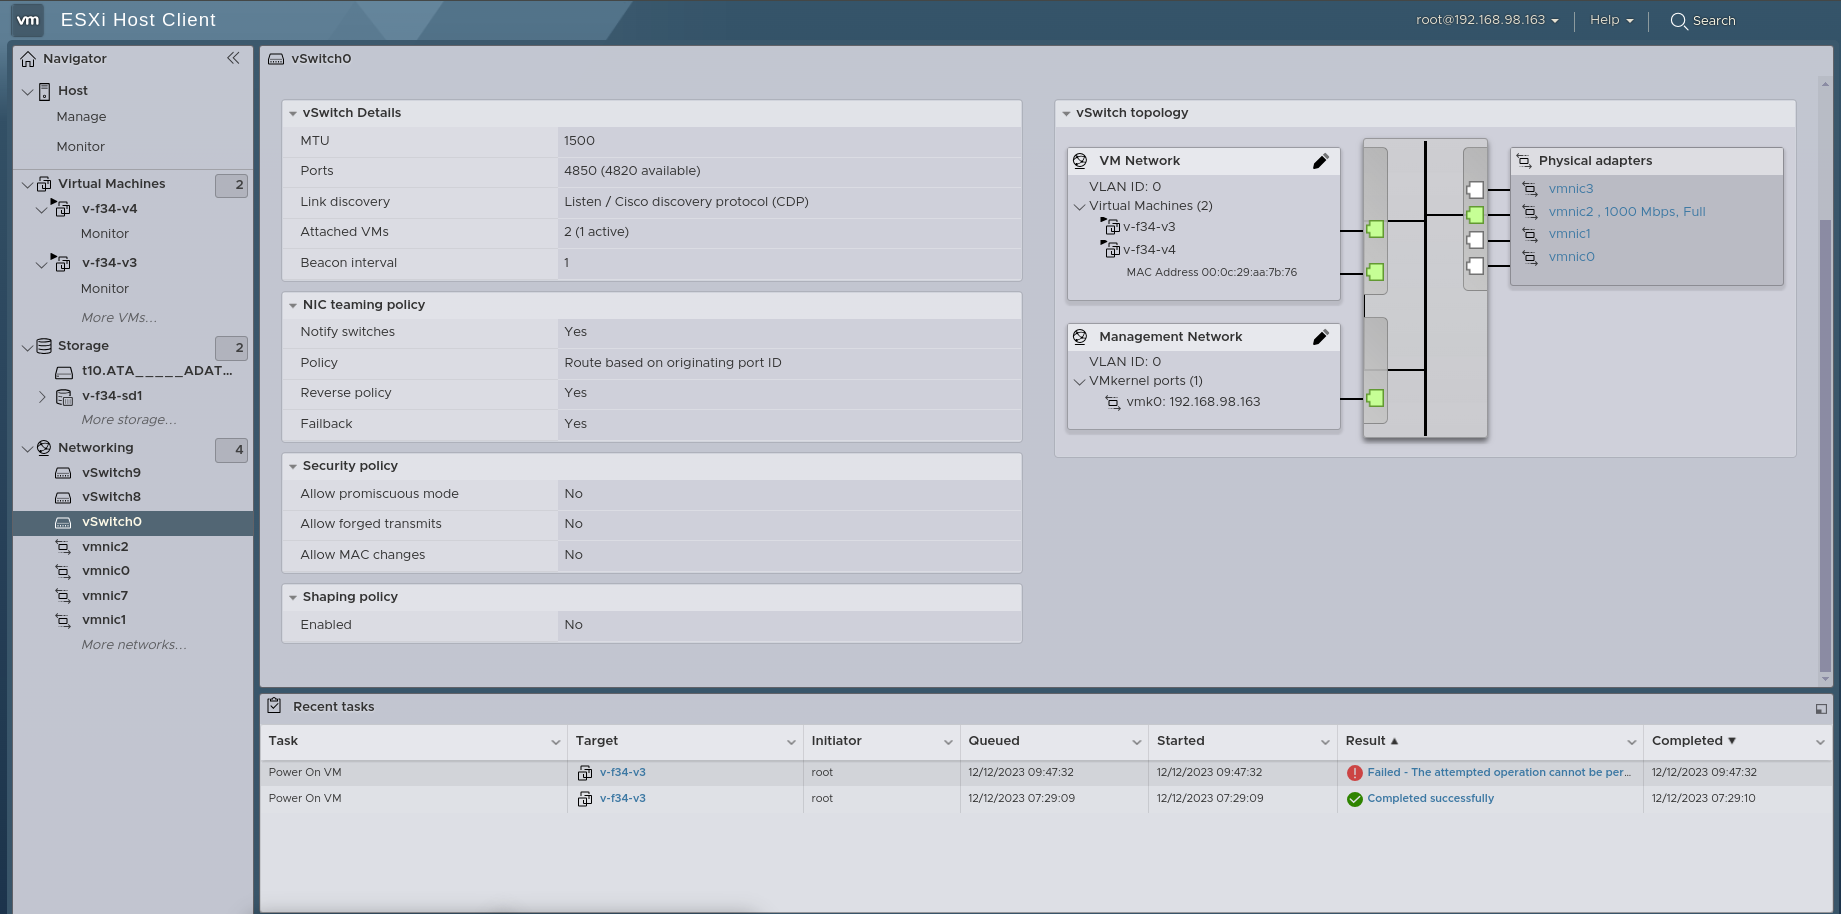This screenshot has width=1841, height=914.
Task: Sort tasks by Completed column
Action: coord(1693,741)
